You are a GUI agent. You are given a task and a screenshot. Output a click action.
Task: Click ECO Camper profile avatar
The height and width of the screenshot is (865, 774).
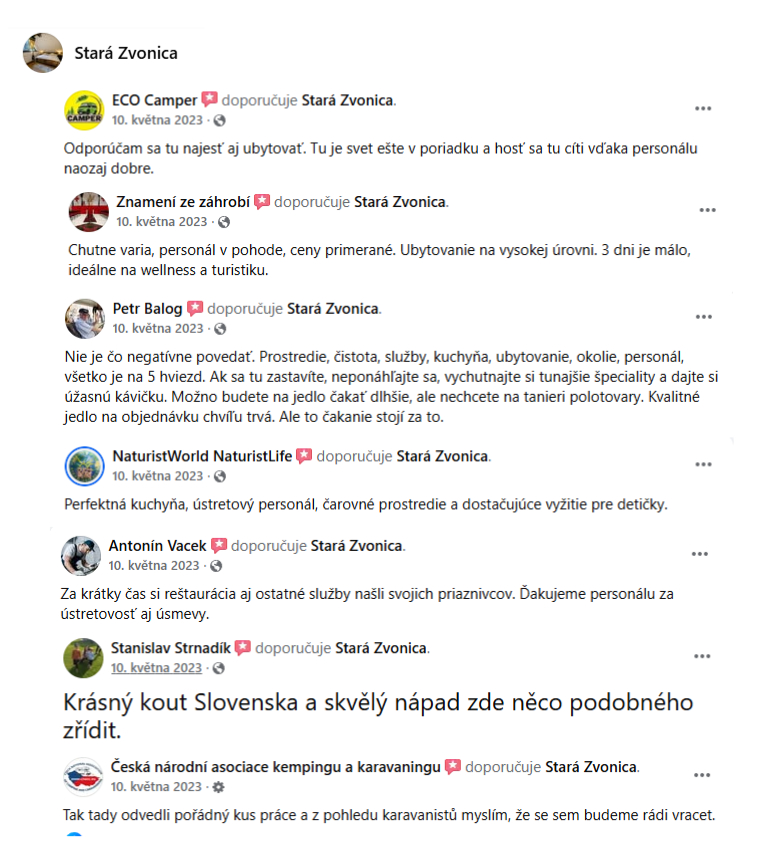click(x=84, y=110)
